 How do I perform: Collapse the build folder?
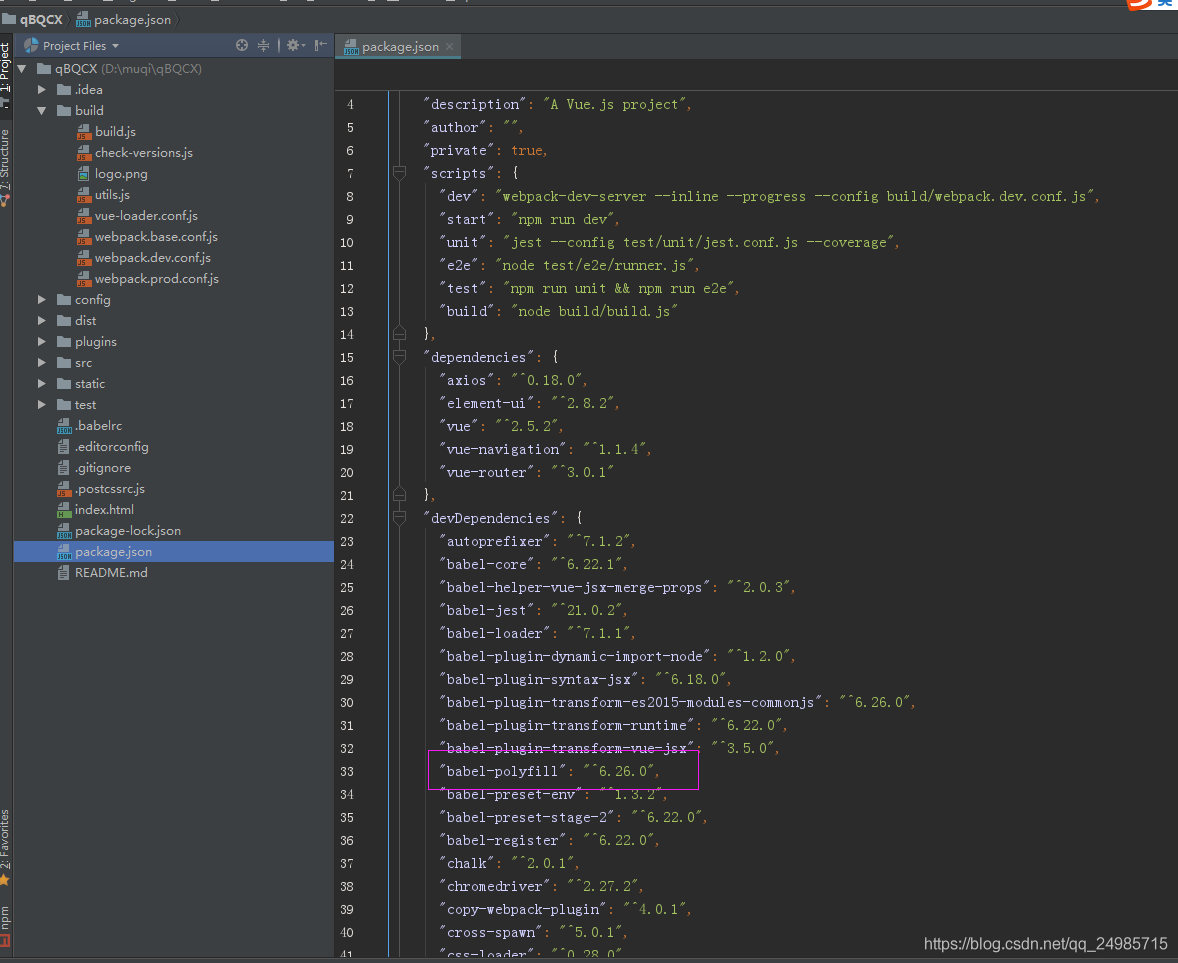pos(42,111)
